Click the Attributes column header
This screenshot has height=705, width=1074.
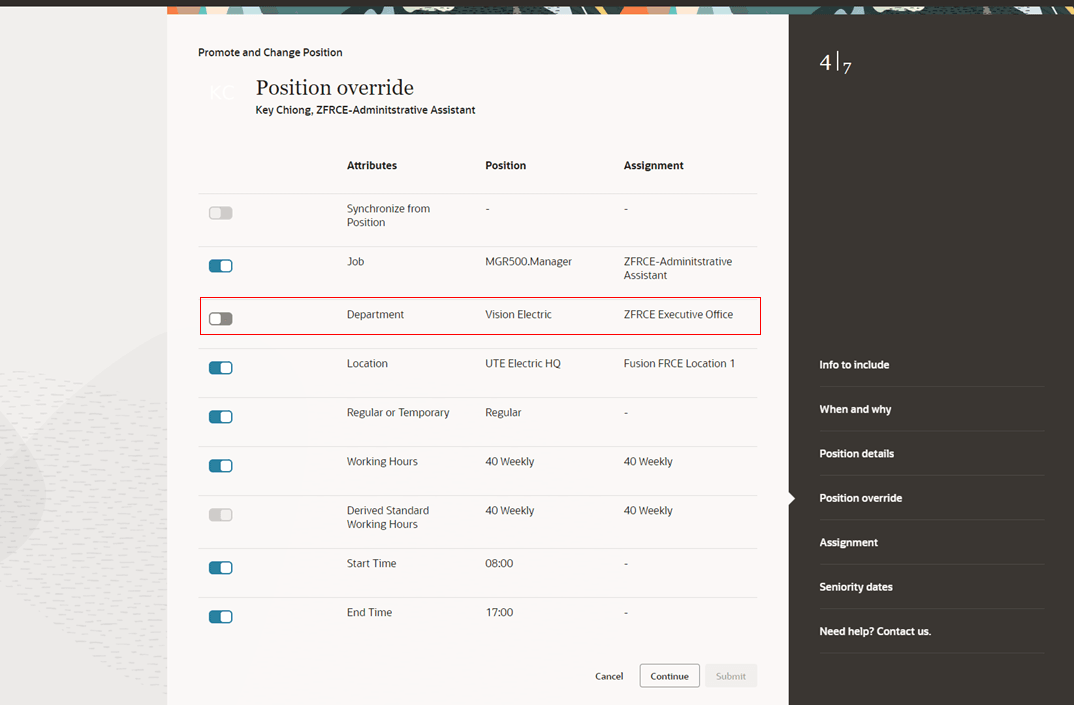[372, 166]
